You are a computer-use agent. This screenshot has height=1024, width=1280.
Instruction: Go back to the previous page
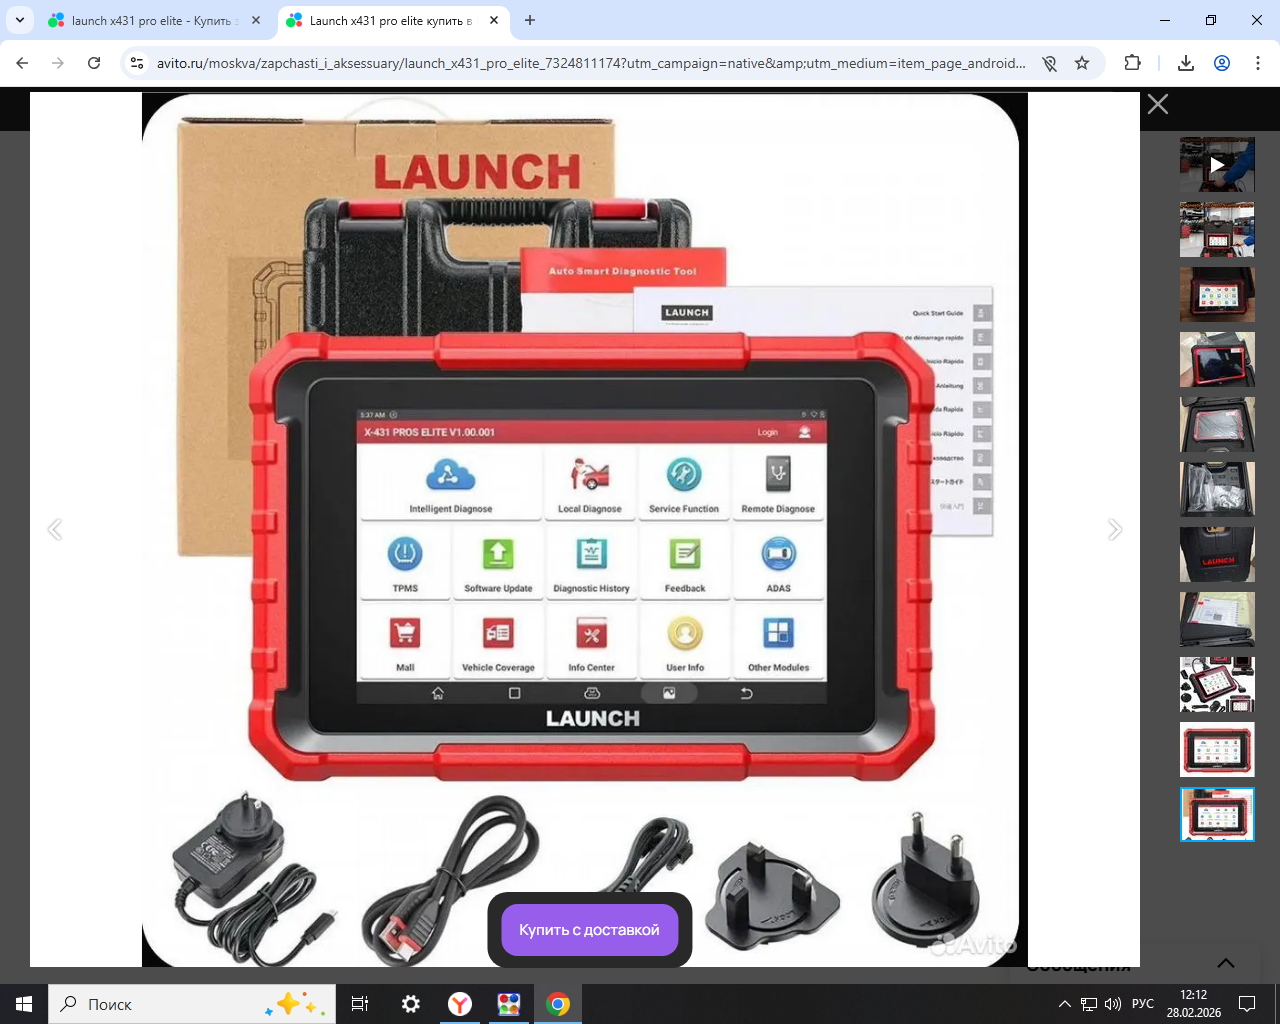point(22,63)
